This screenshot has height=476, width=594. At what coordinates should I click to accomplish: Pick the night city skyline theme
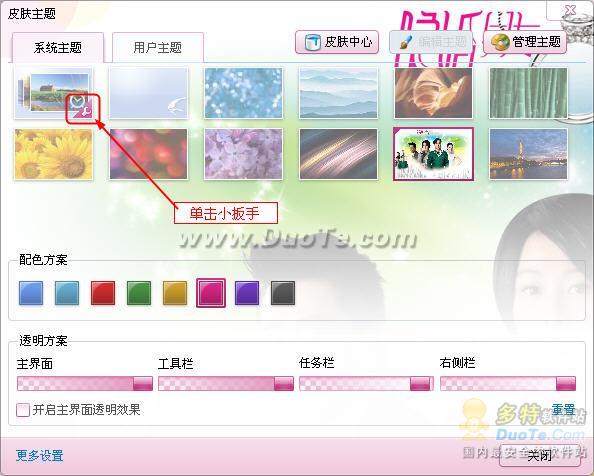click(528, 154)
